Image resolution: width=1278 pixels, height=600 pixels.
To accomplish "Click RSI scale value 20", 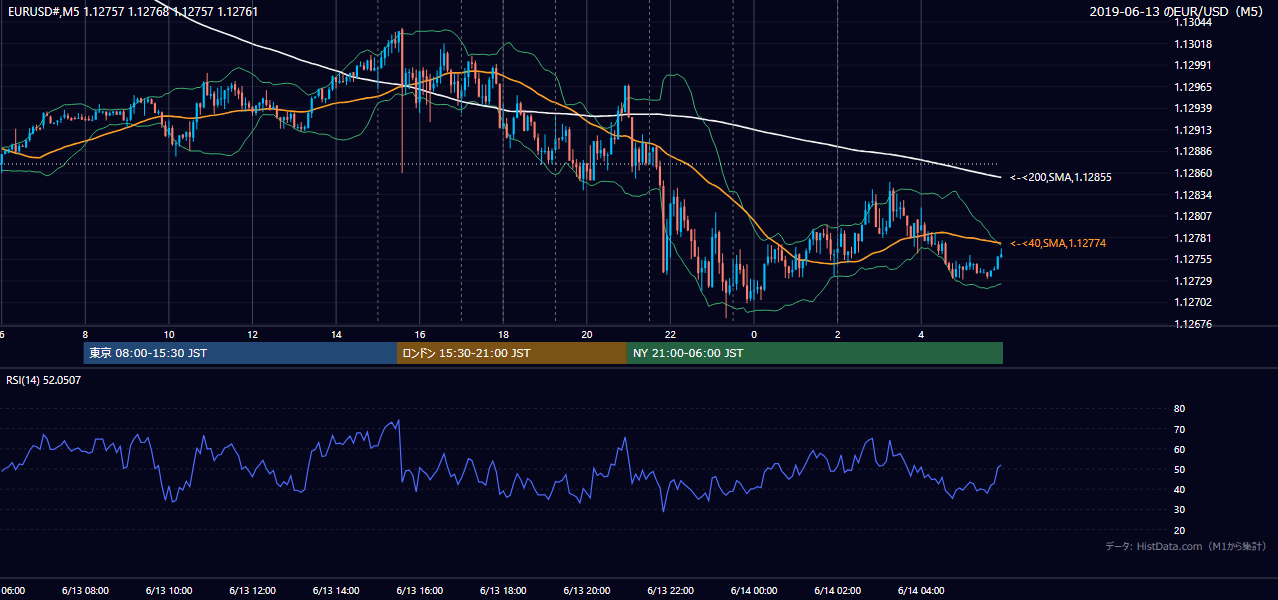I will 1179,531.
